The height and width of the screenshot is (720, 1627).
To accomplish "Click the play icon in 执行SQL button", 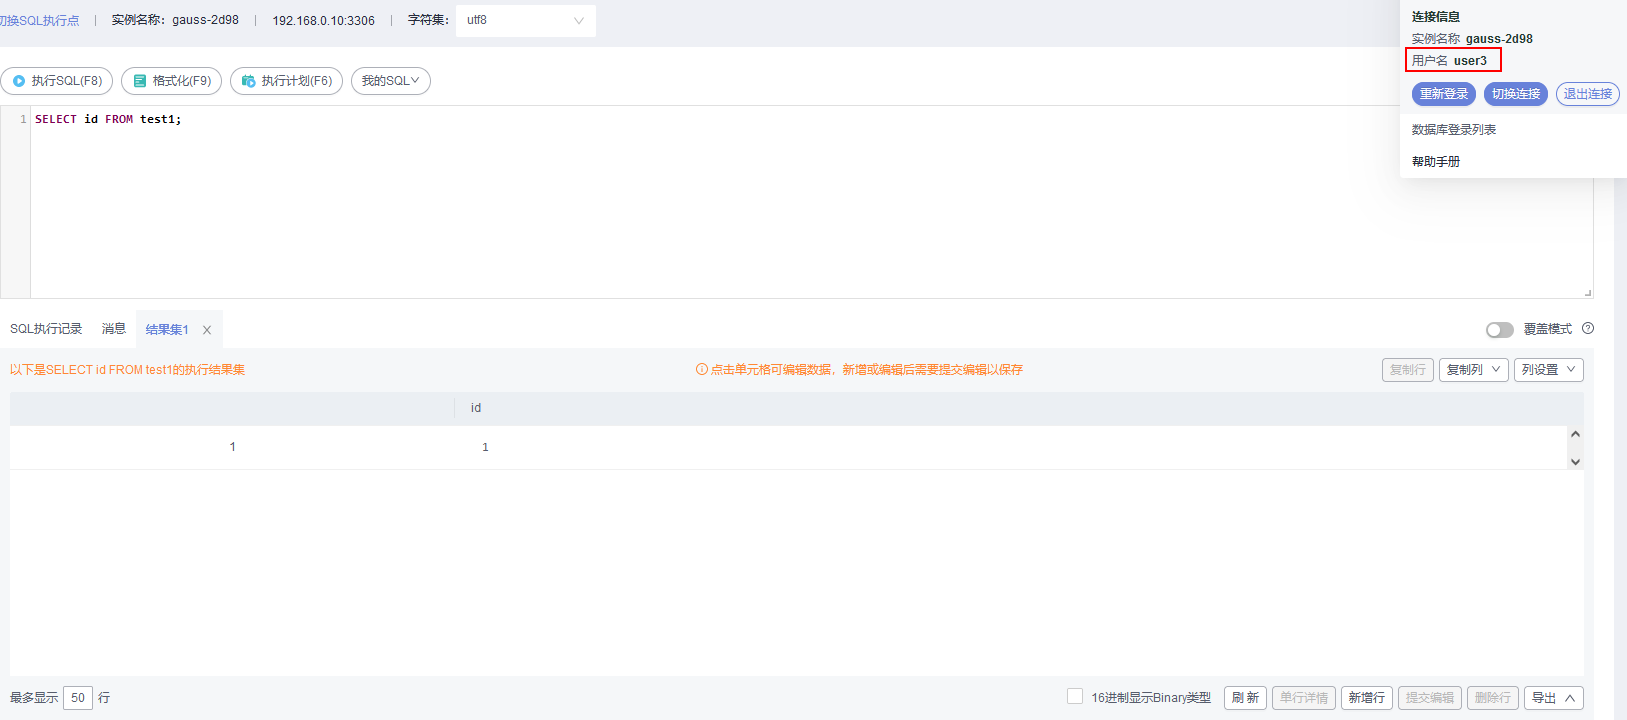I will point(19,81).
